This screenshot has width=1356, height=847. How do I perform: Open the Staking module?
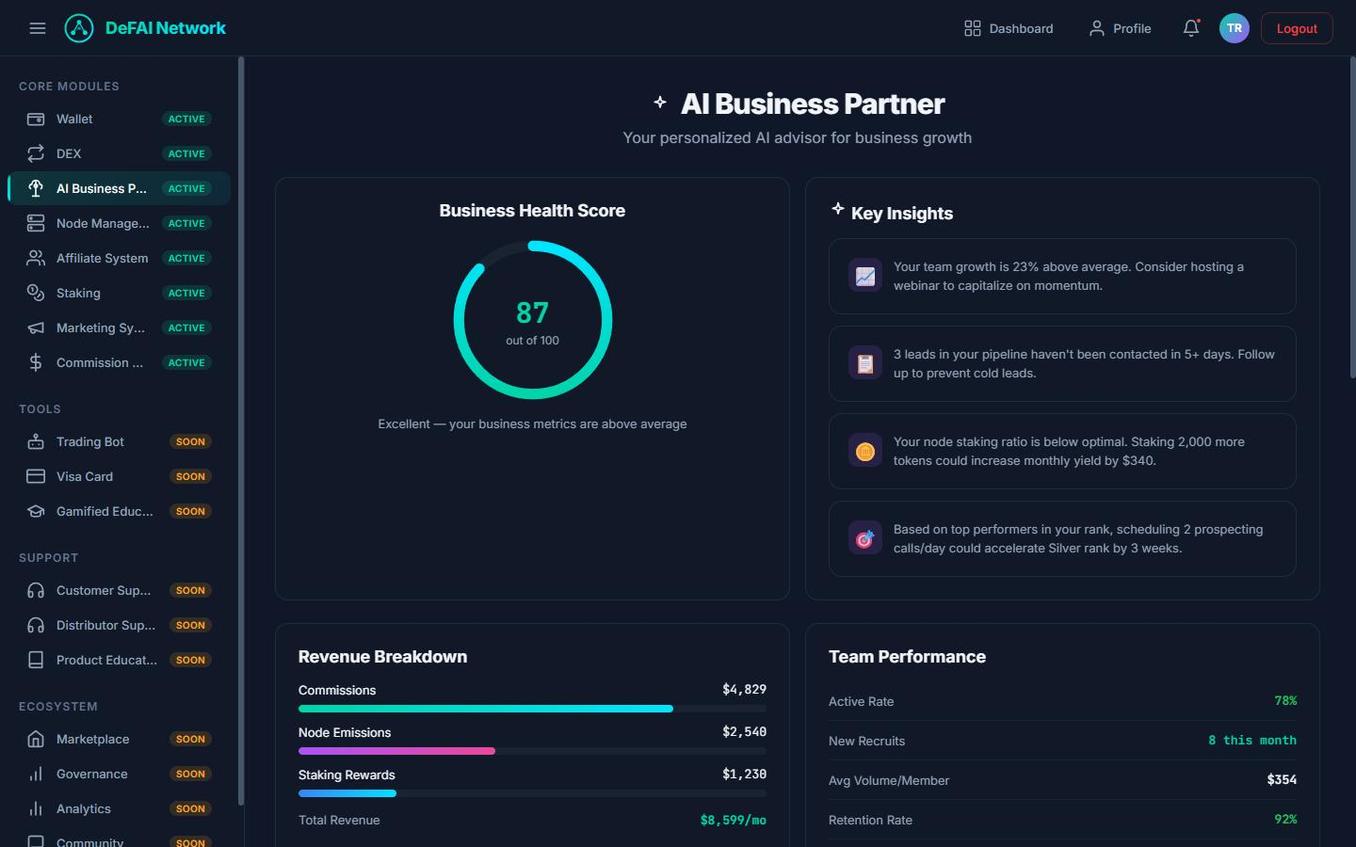35,293
